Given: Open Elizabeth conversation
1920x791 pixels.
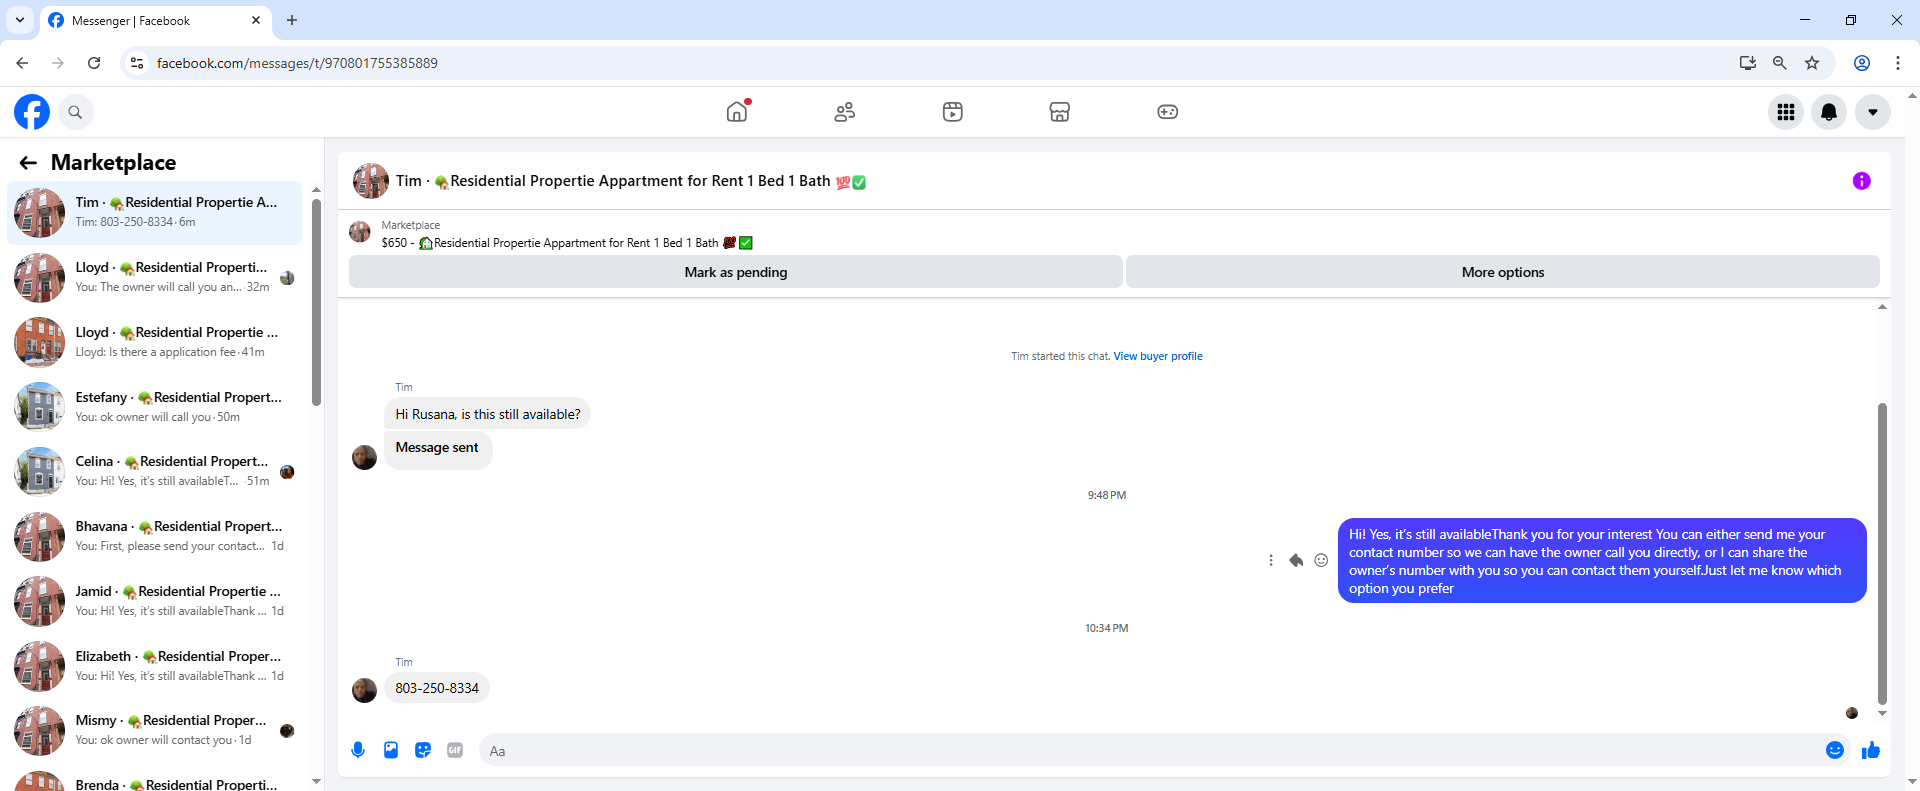Looking at the screenshot, I should click(x=155, y=666).
